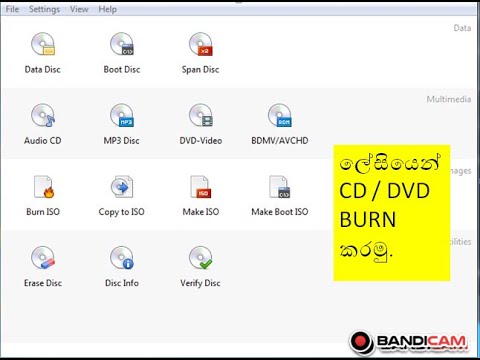
Task: Start an Audio CD project
Action: pos(43,115)
